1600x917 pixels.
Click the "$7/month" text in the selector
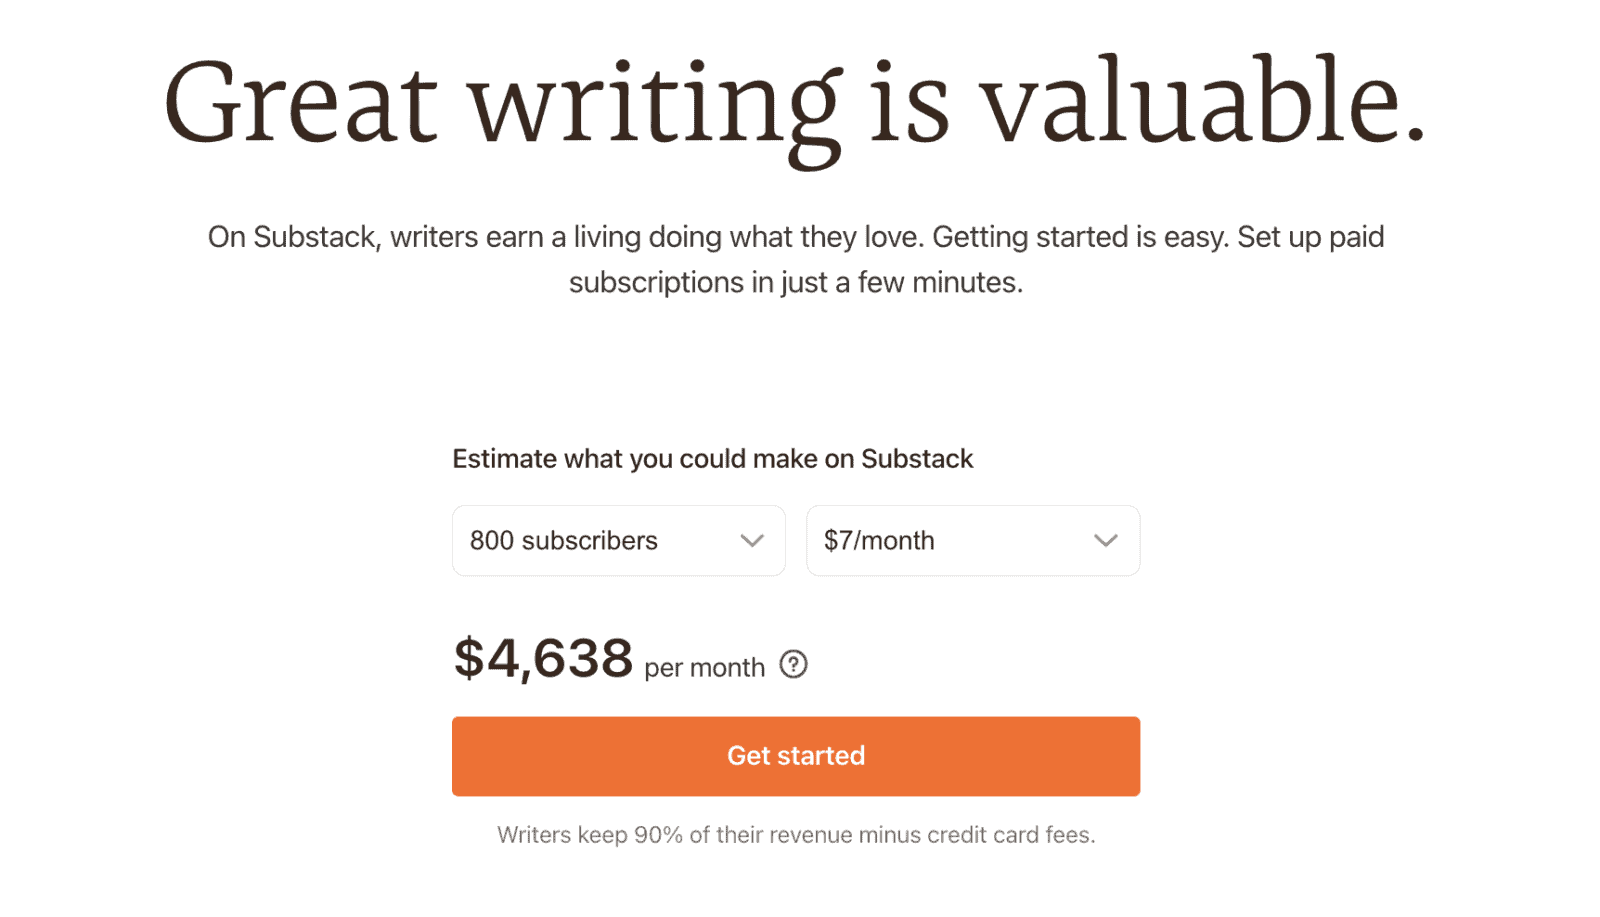pos(879,541)
